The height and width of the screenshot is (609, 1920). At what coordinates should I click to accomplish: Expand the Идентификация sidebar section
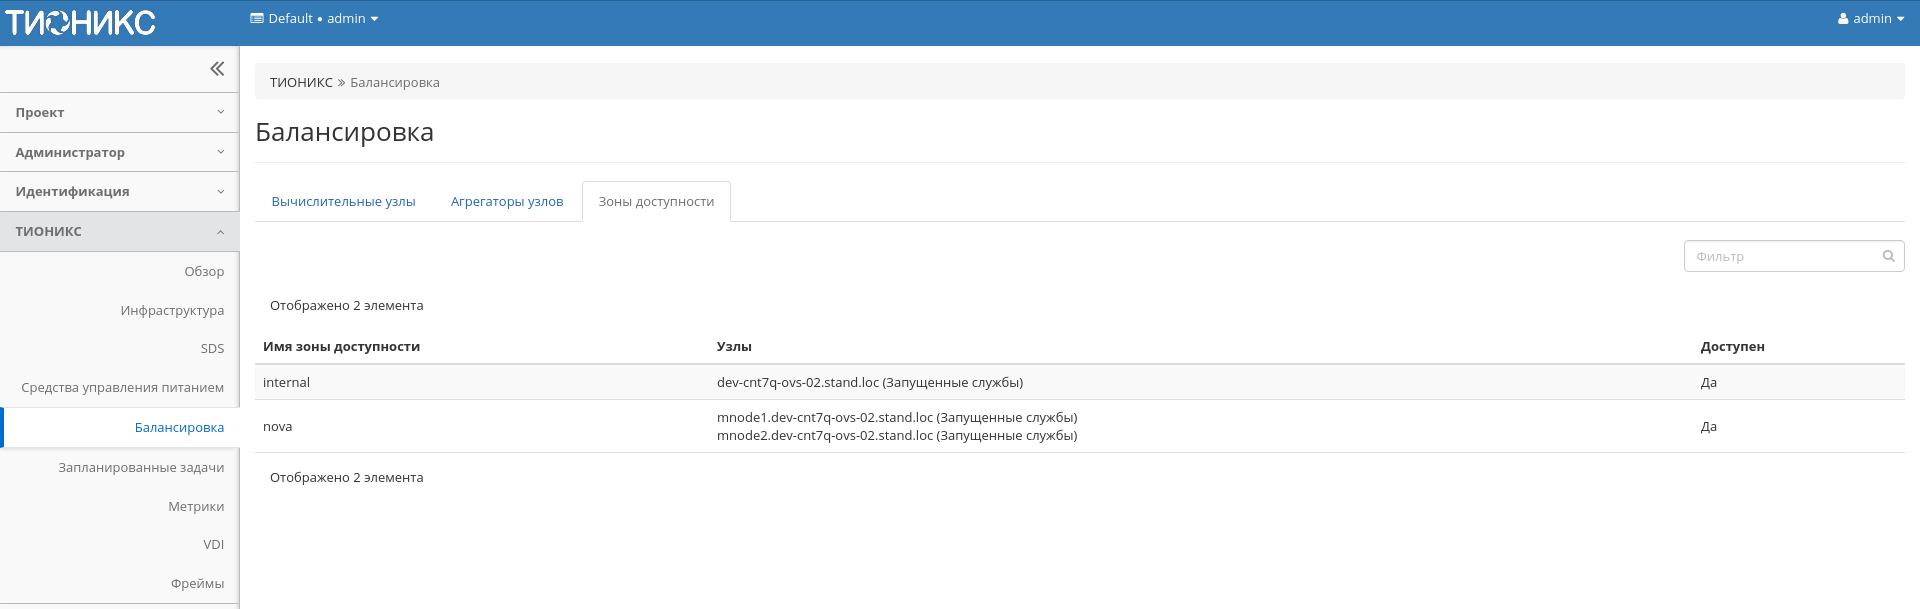click(x=119, y=192)
